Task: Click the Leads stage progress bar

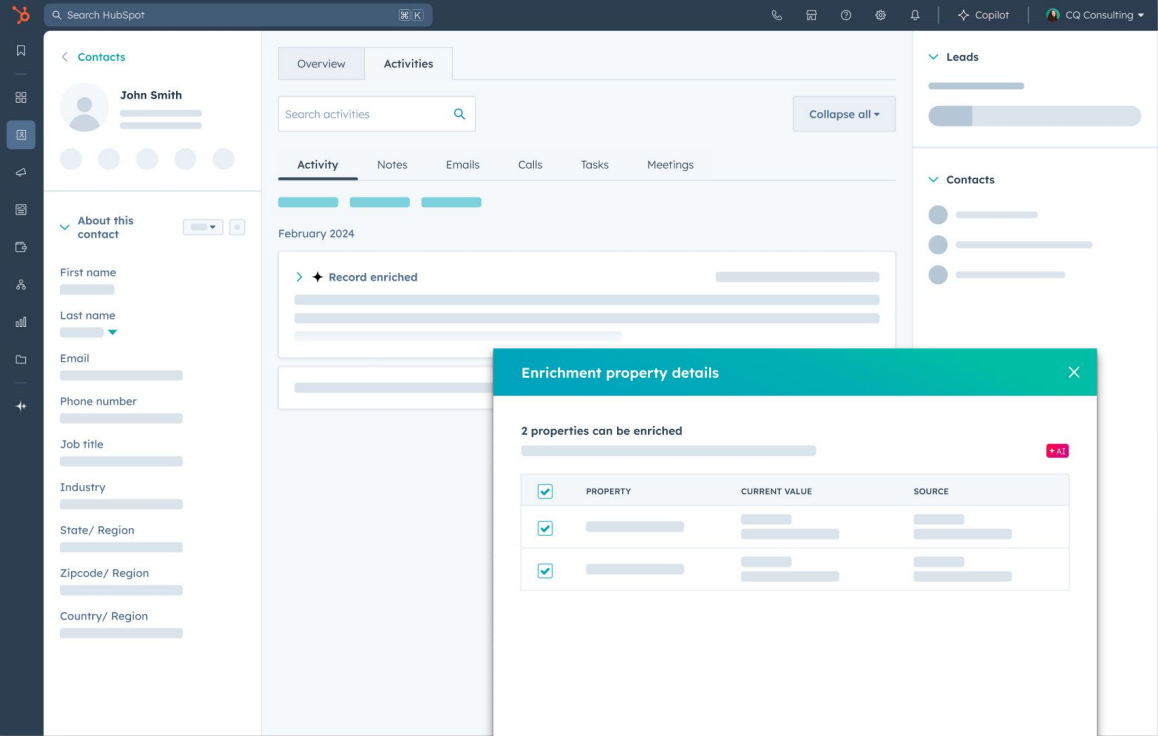Action: pyautogui.click(x=1035, y=116)
